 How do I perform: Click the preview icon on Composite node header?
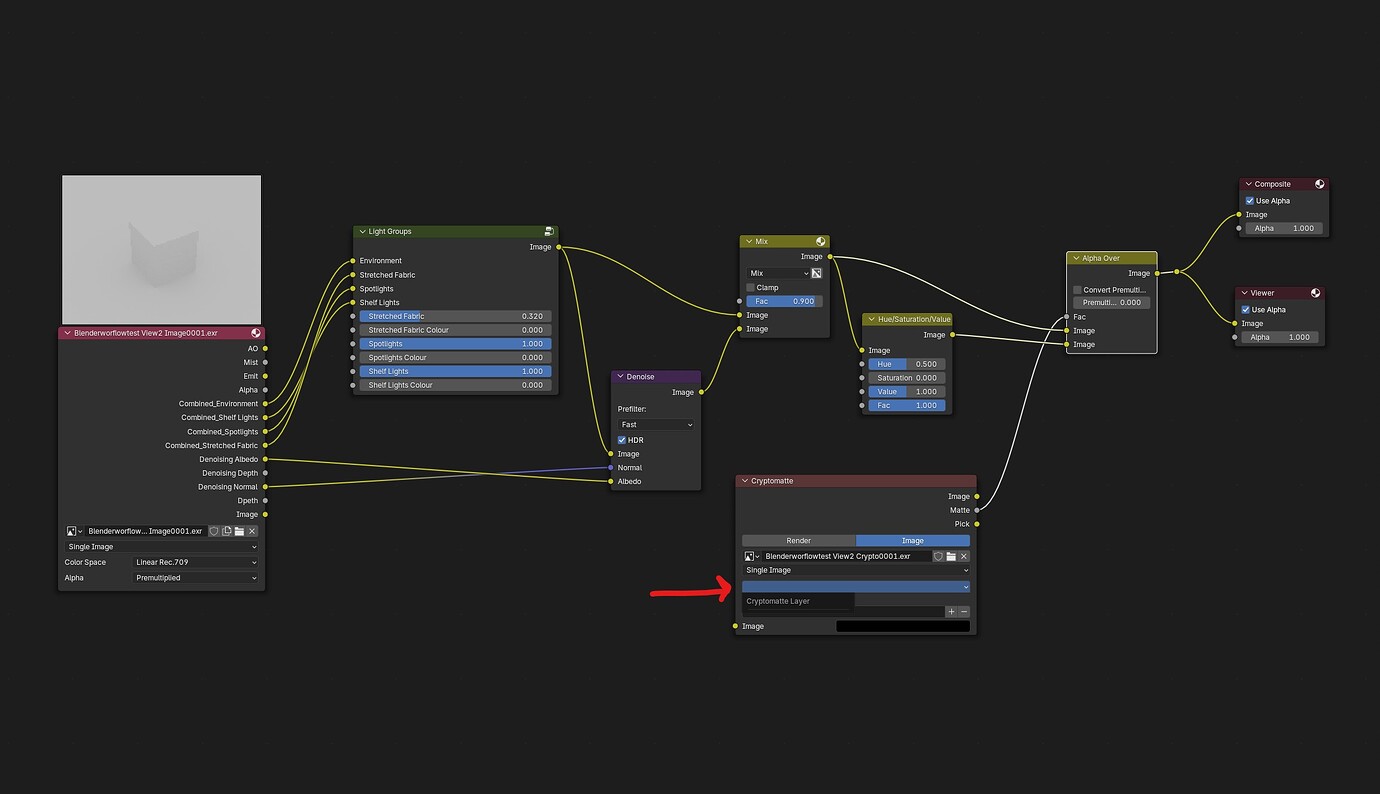(1320, 184)
